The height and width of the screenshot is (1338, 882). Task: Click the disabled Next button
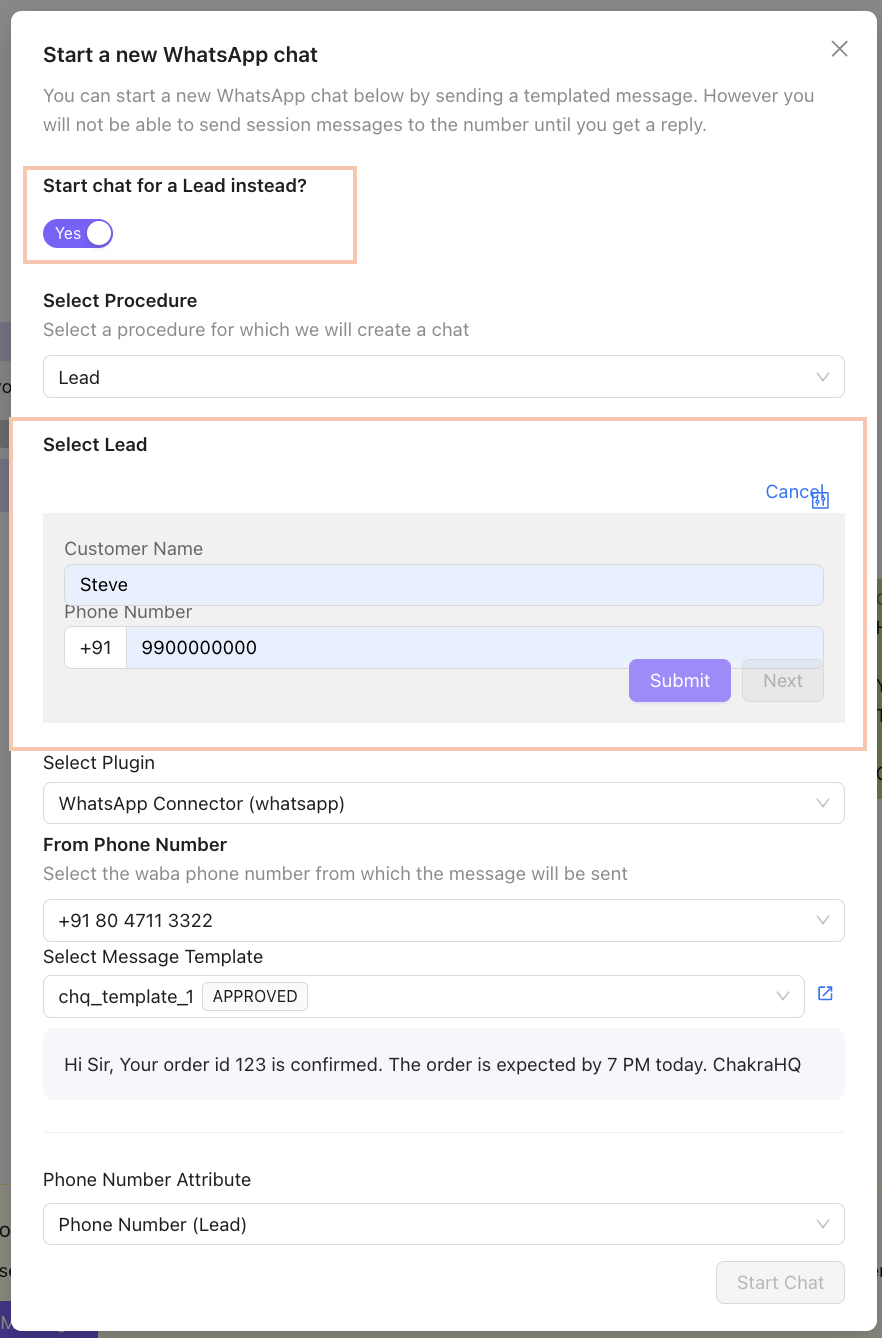click(782, 680)
